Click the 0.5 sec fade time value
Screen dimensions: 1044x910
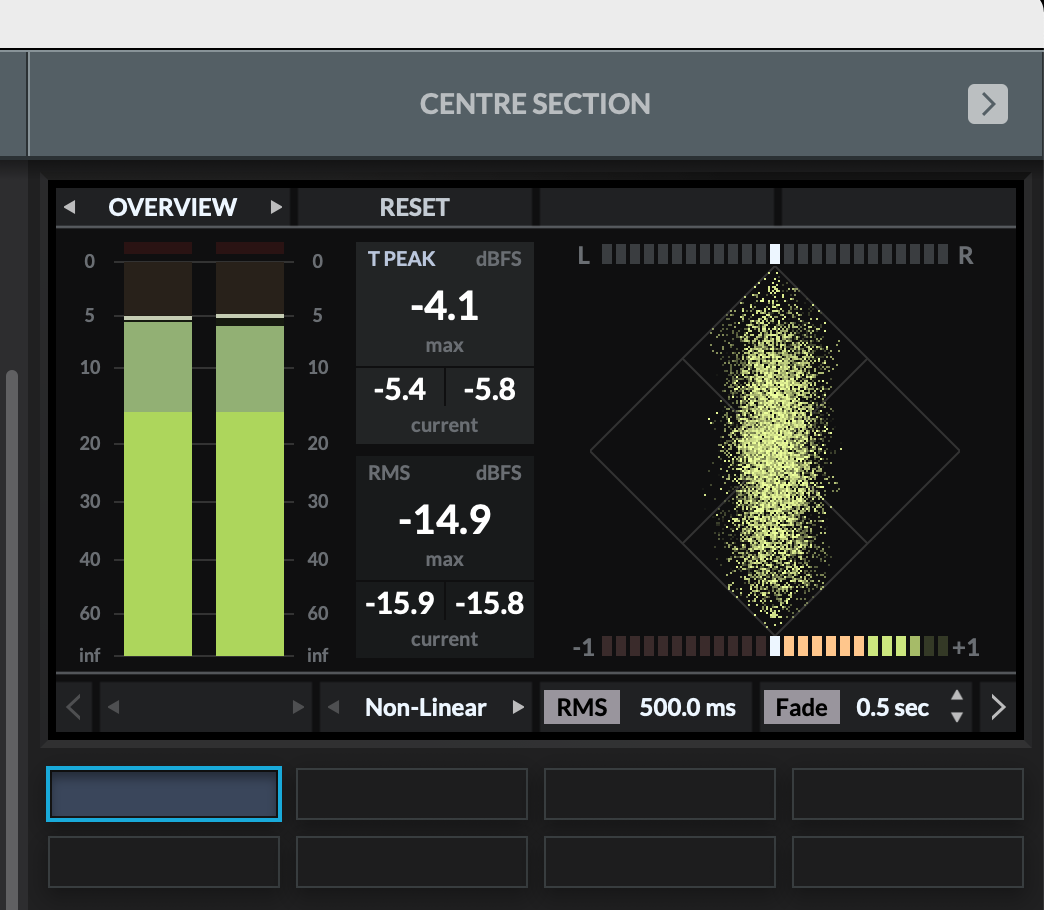tap(892, 707)
